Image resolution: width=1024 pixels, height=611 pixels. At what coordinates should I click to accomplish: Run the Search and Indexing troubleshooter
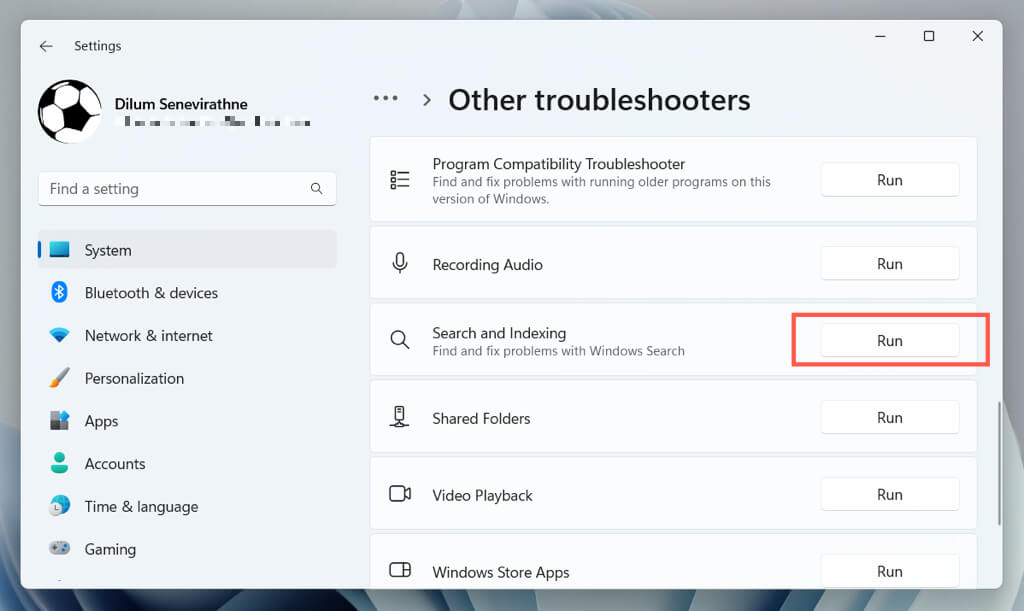click(889, 341)
